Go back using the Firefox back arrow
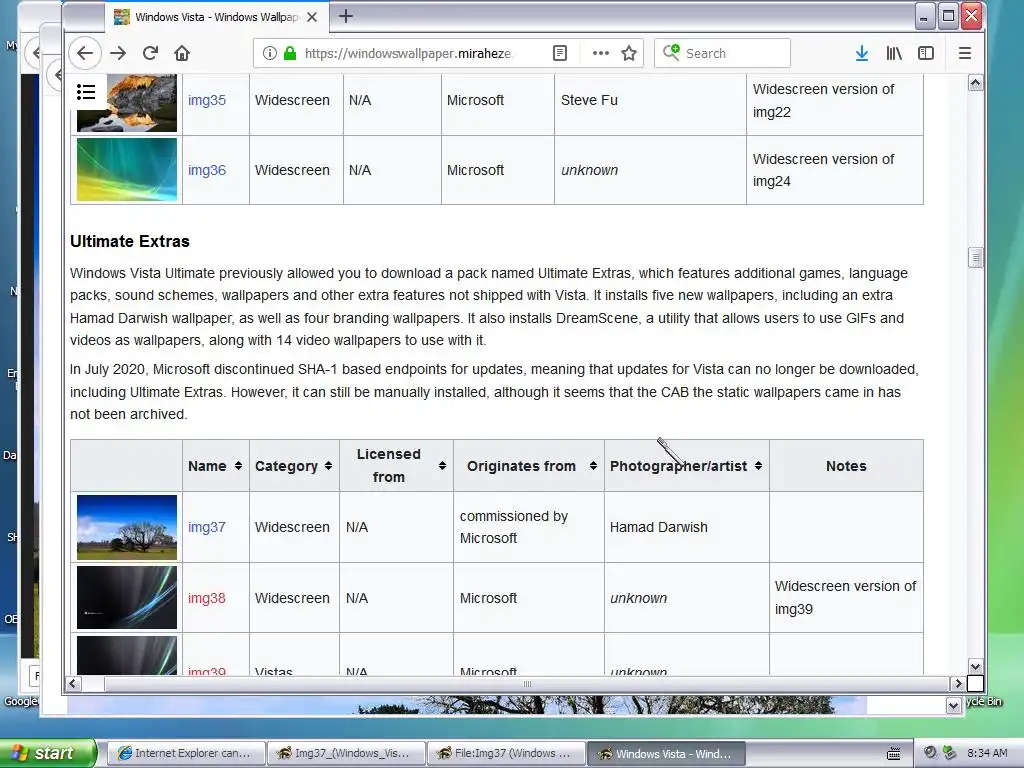Image resolution: width=1024 pixels, height=768 pixels. point(85,54)
